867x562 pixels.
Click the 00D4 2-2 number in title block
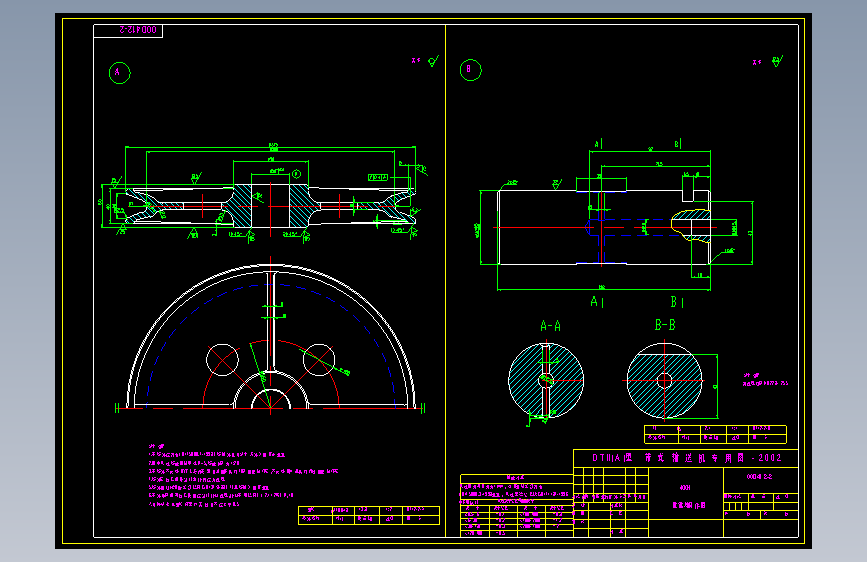[759, 476]
